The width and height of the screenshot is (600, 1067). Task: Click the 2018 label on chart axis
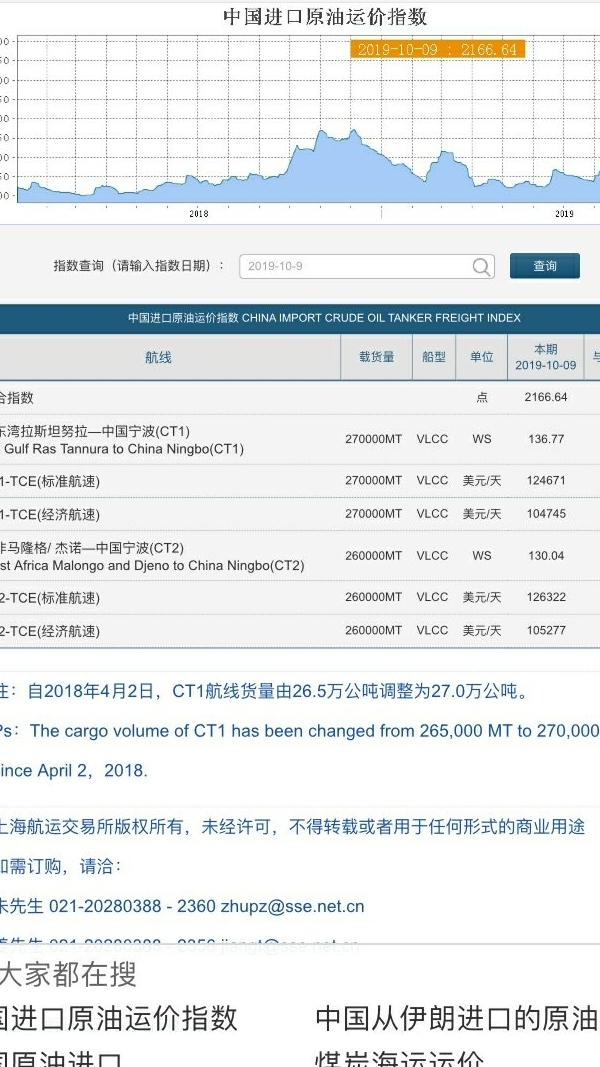click(x=199, y=214)
